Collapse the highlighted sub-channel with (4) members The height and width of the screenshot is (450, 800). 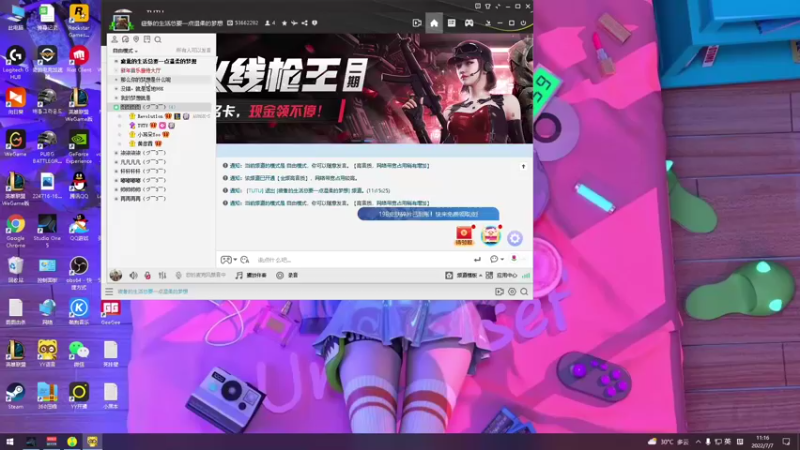[116, 107]
